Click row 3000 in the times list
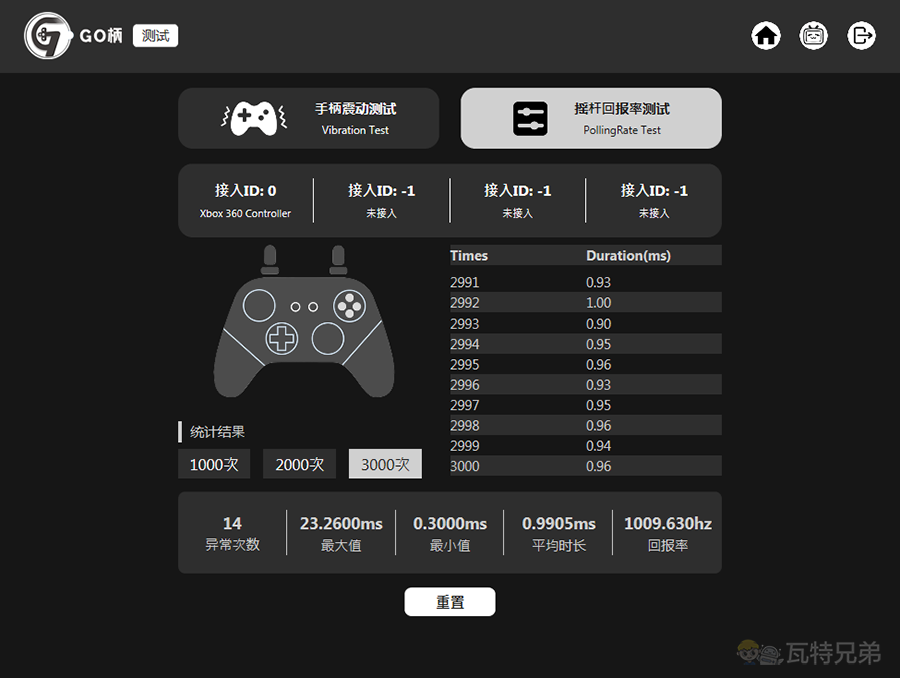 pos(585,466)
